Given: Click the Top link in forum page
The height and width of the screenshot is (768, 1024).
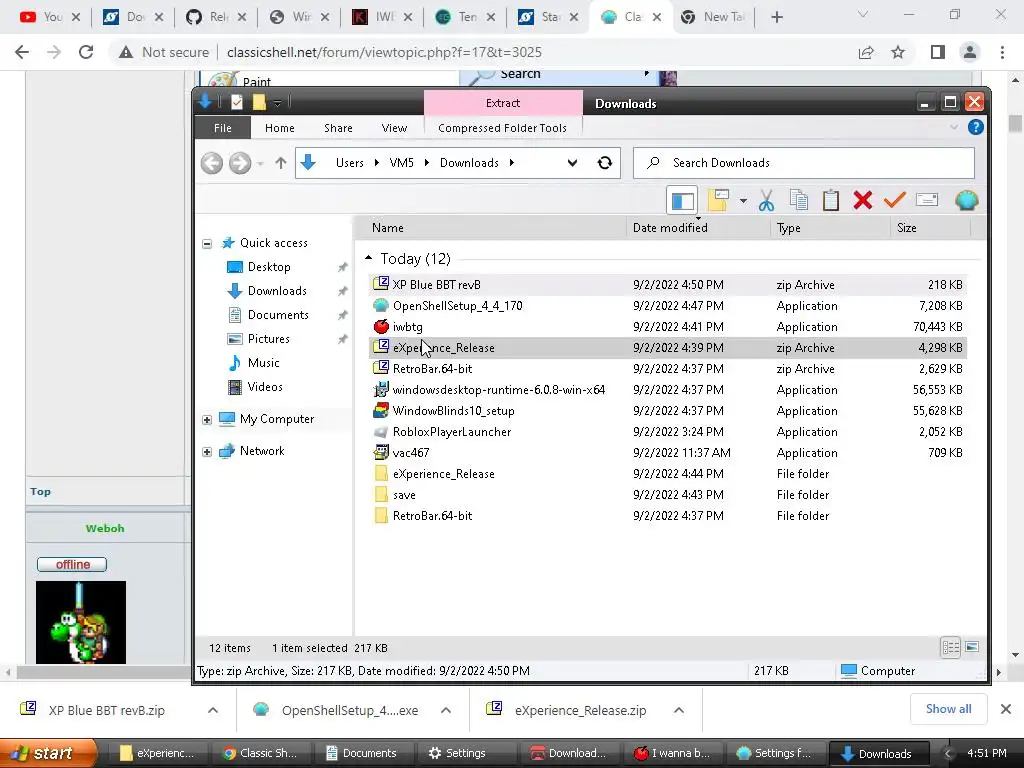Looking at the screenshot, I should (x=40, y=492).
